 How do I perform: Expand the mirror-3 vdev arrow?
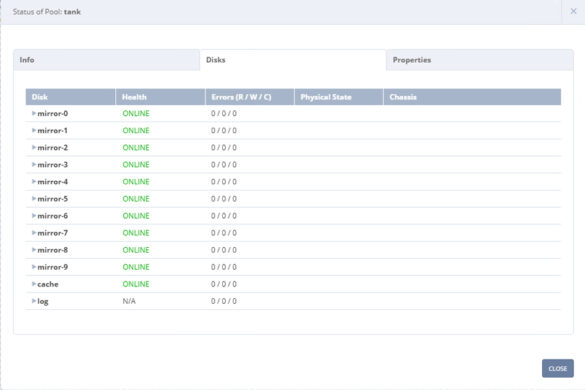click(34, 165)
